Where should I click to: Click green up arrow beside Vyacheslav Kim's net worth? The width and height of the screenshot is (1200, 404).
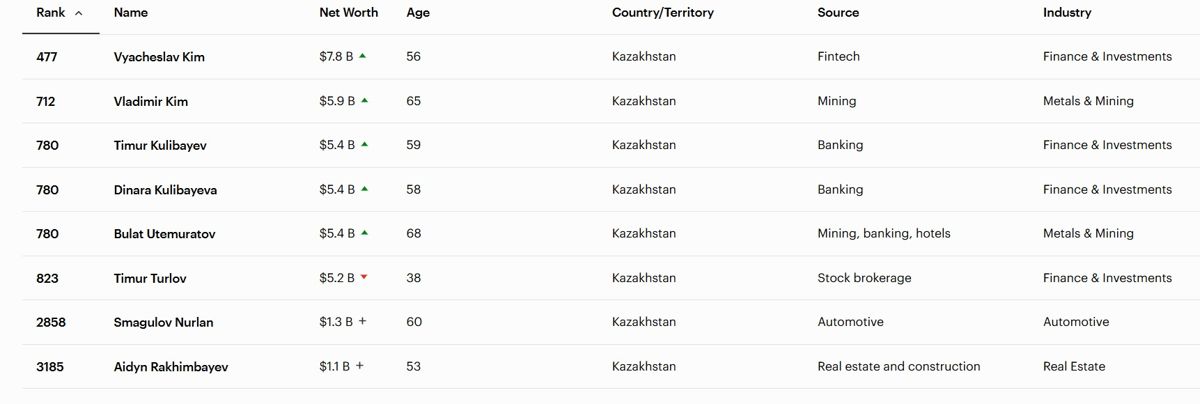362,56
